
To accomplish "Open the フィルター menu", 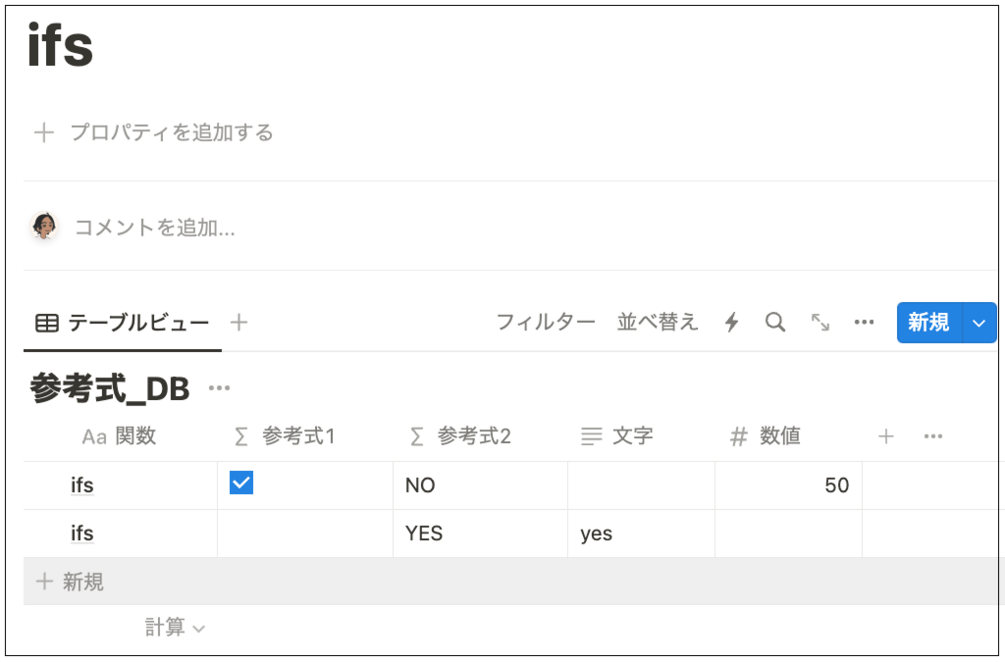I will [x=546, y=322].
